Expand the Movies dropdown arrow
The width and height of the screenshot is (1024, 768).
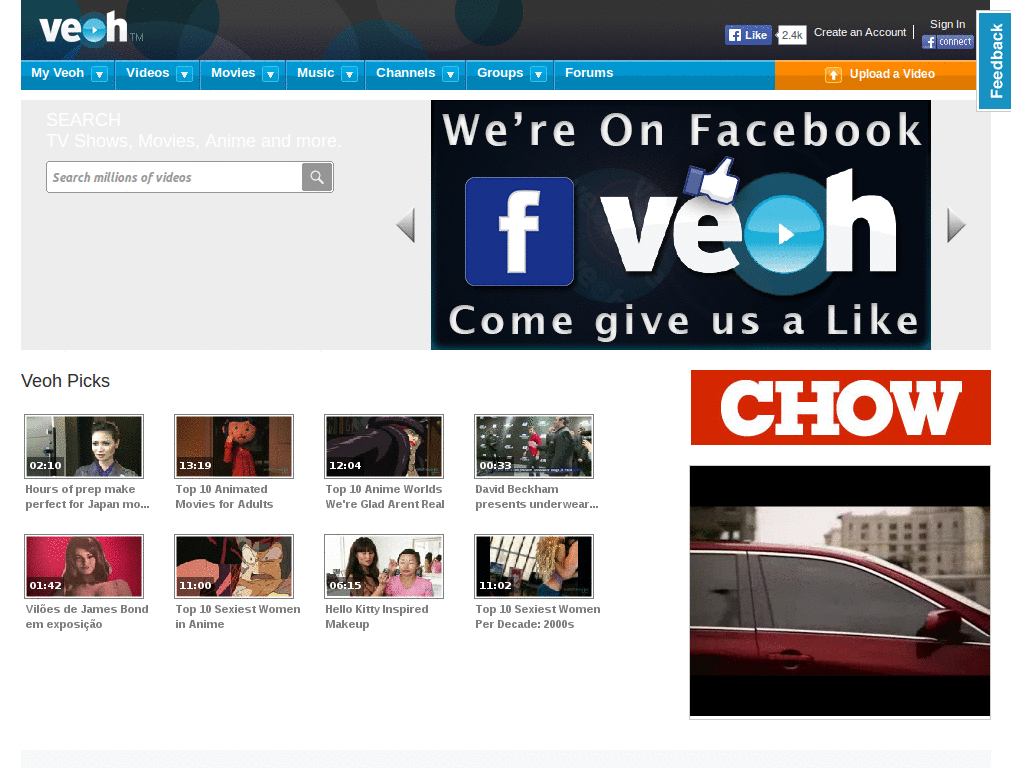tap(270, 74)
